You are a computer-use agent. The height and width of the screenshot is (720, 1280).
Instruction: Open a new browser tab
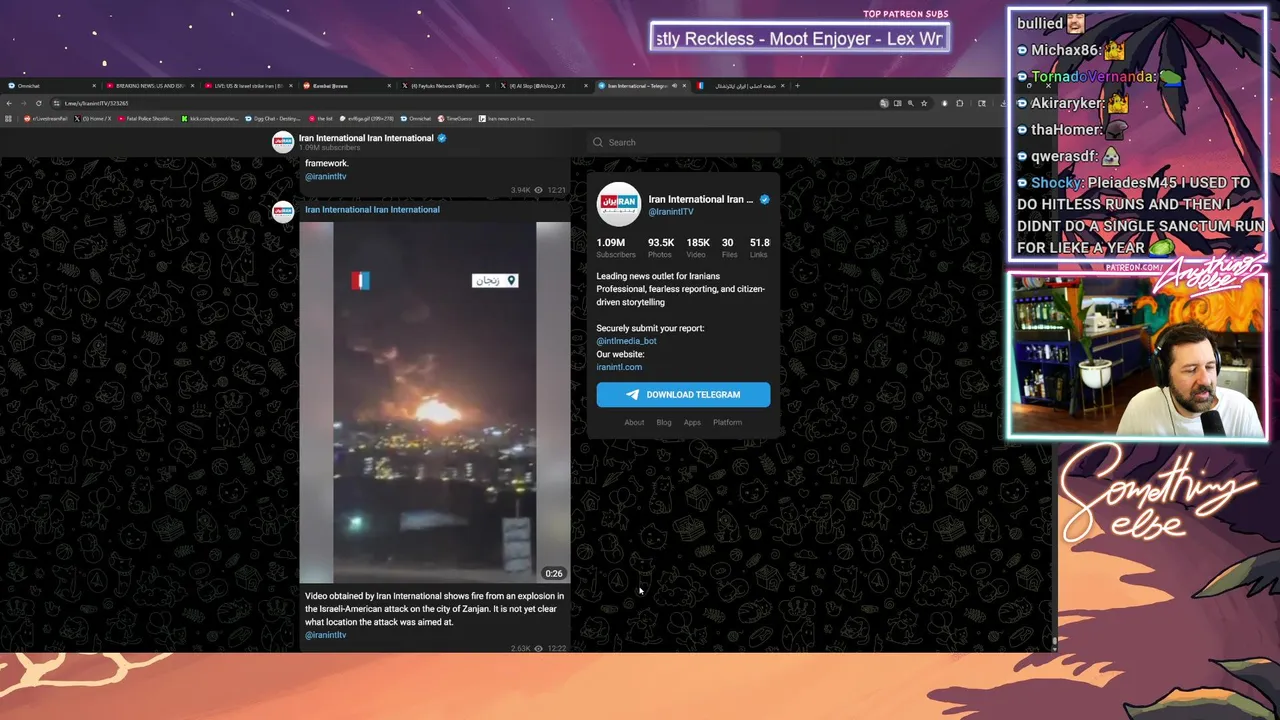pyautogui.click(x=797, y=86)
